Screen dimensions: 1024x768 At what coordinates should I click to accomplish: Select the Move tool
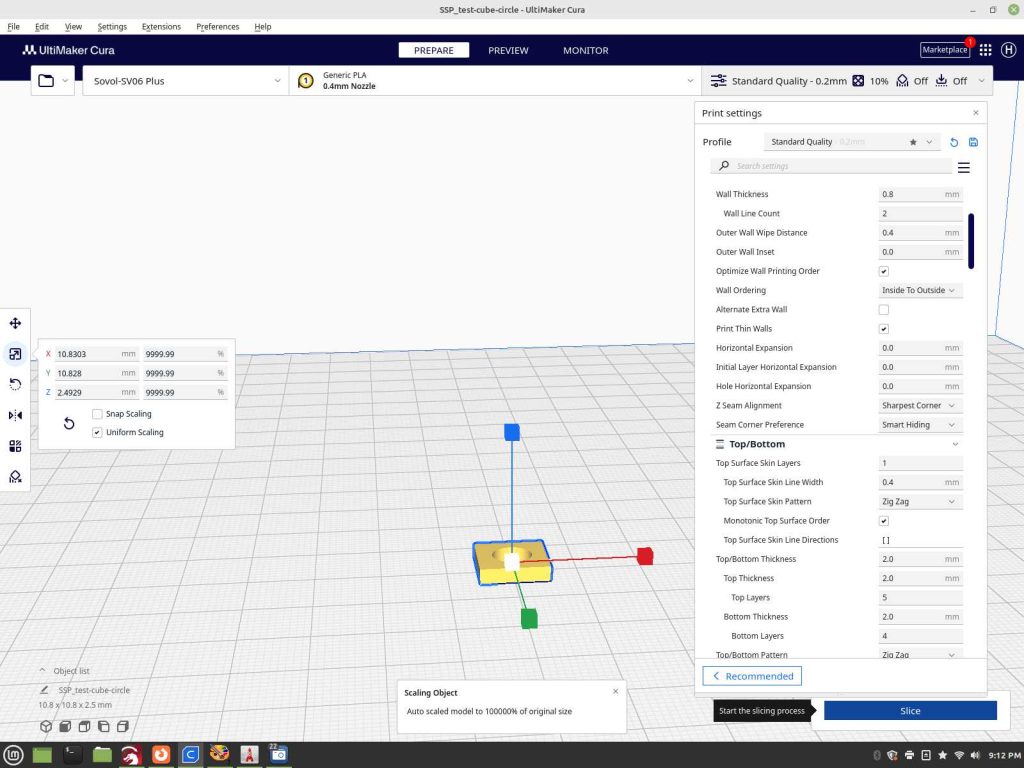(x=15, y=323)
